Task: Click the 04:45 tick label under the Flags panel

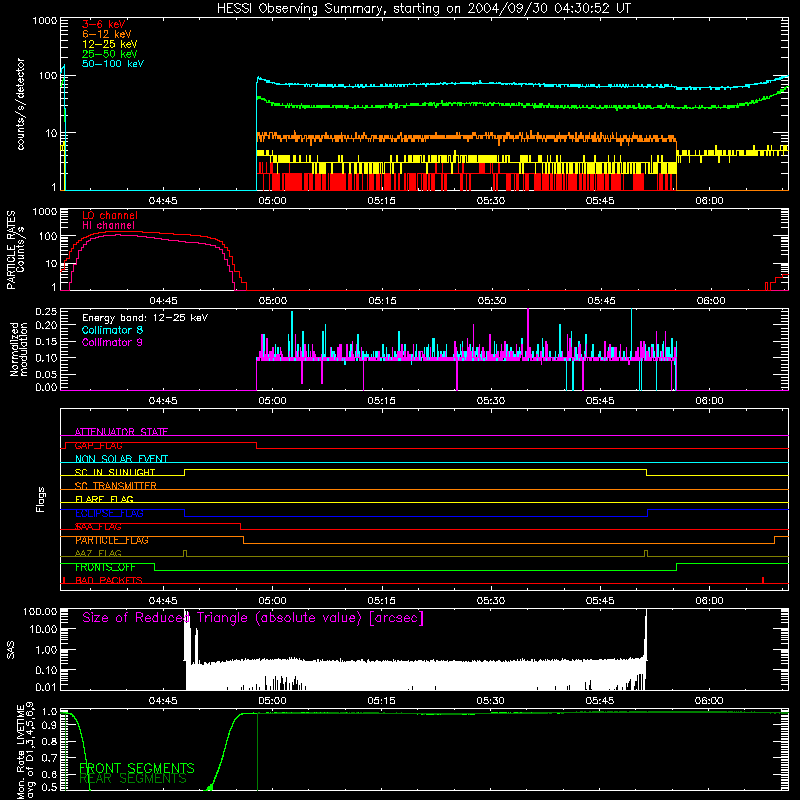Action: click(163, 601)
